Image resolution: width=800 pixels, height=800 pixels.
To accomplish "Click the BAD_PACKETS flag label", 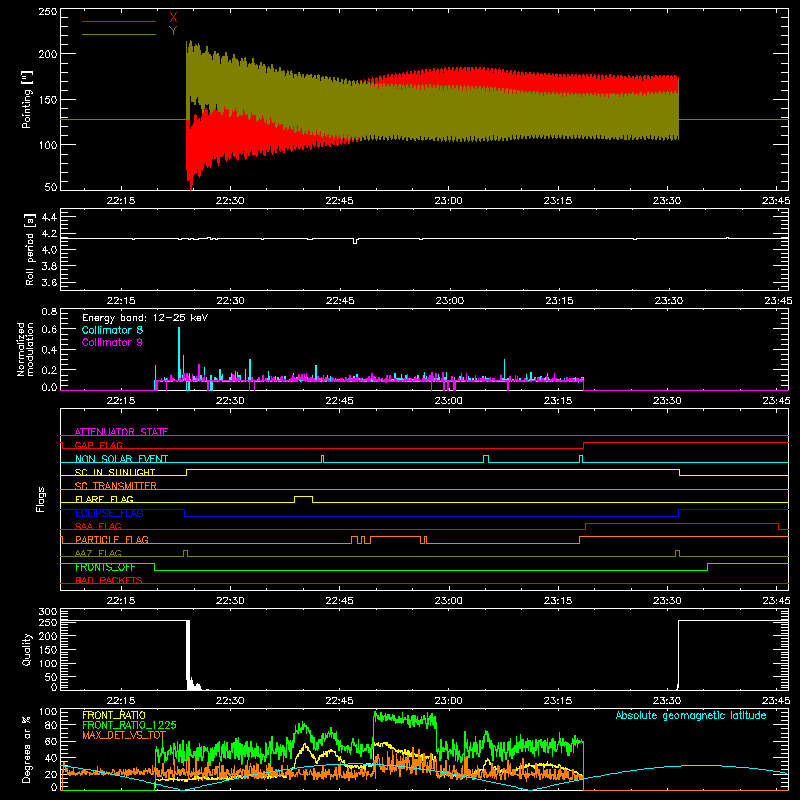I will coord(109,580).
